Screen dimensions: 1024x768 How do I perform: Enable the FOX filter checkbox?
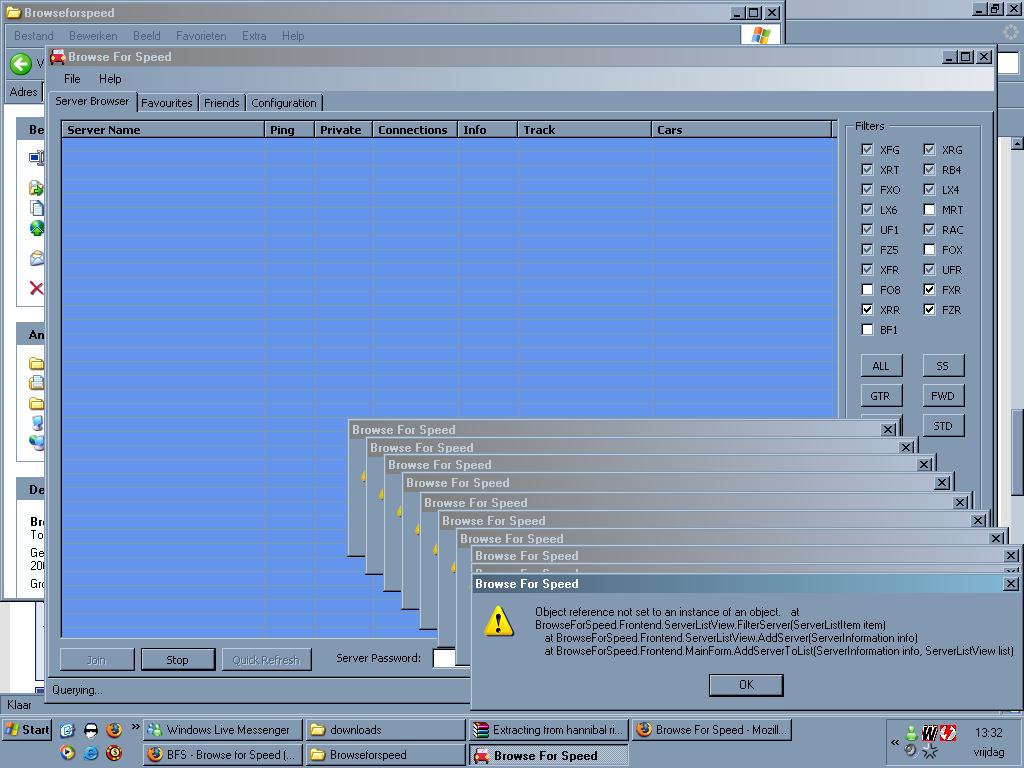(x=929, y=249)
